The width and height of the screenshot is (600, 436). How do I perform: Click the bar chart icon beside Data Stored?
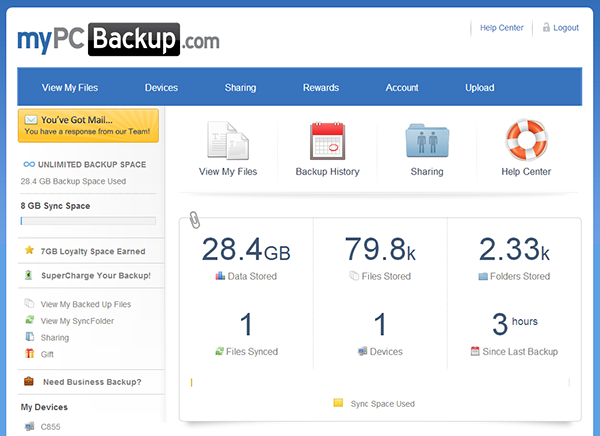[x=220, y=276]
